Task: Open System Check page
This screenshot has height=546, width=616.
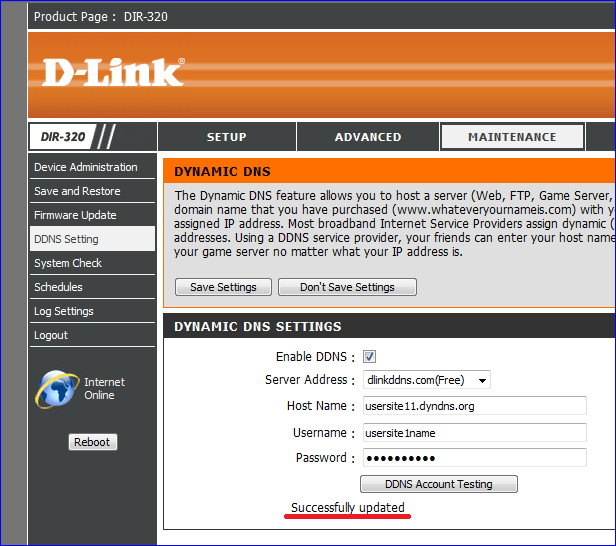Action: click(x=92, y=263)
